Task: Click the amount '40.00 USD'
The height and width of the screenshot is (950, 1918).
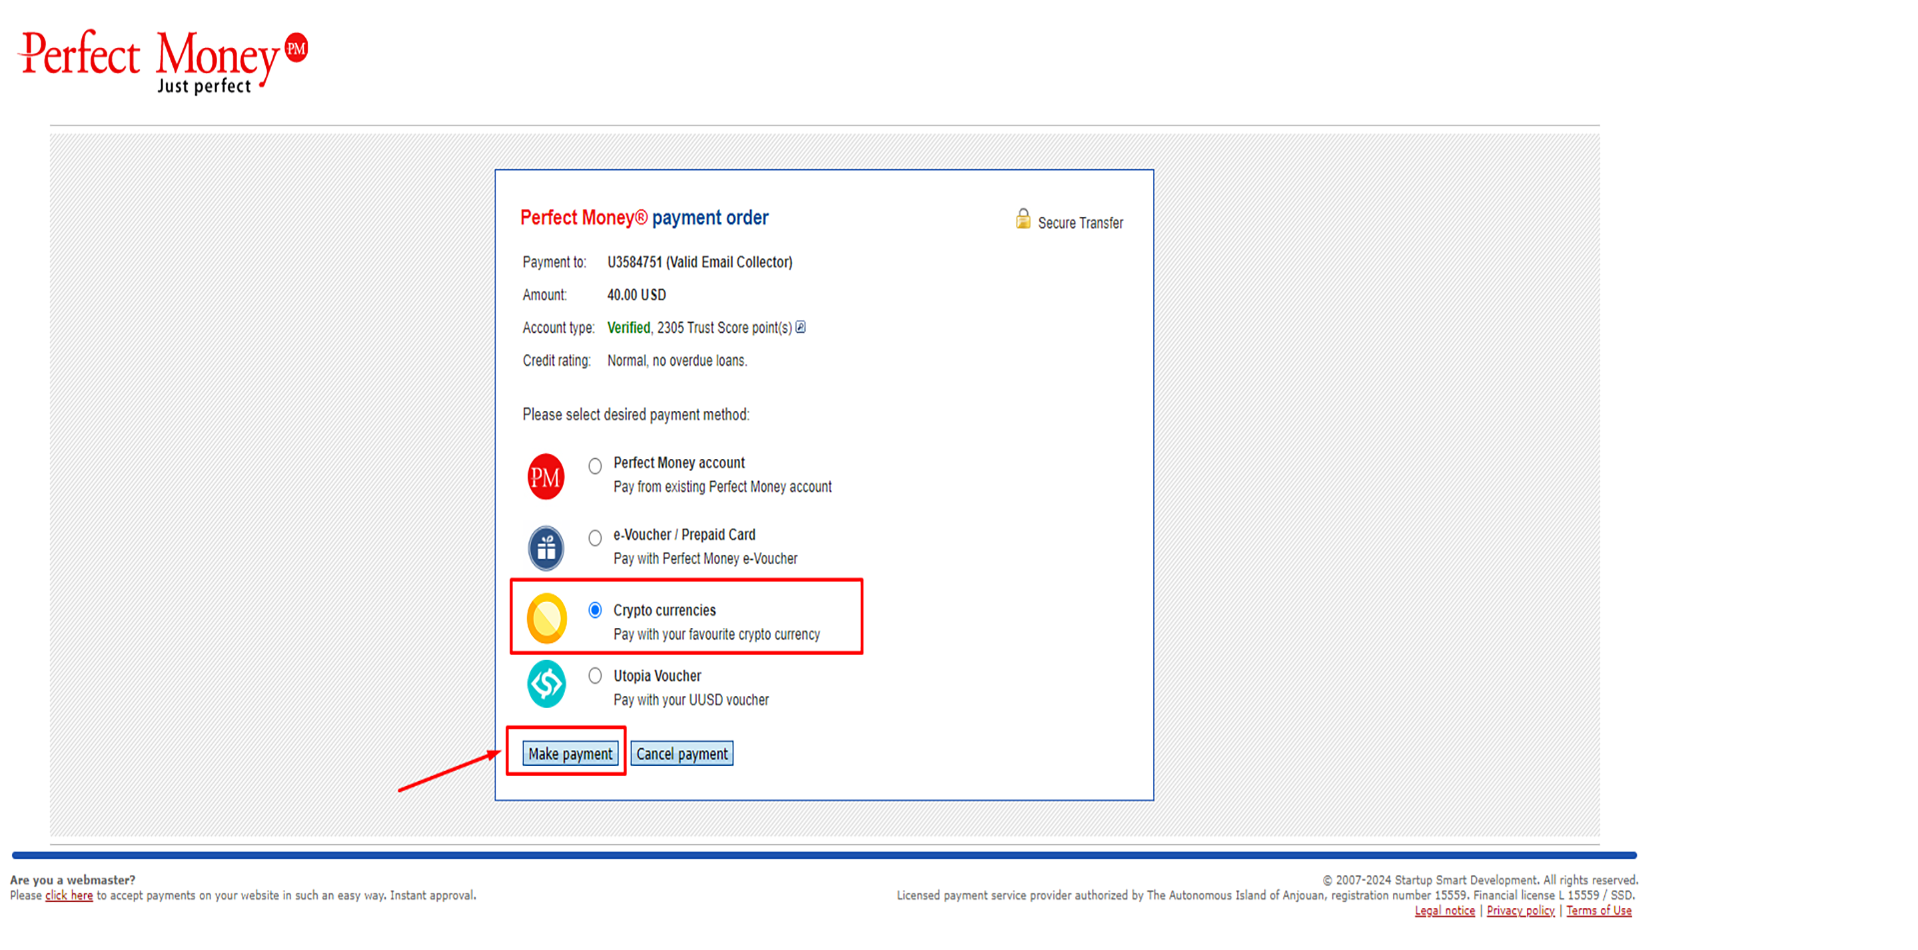Action: pyautogui.click(x=636, y=295)
